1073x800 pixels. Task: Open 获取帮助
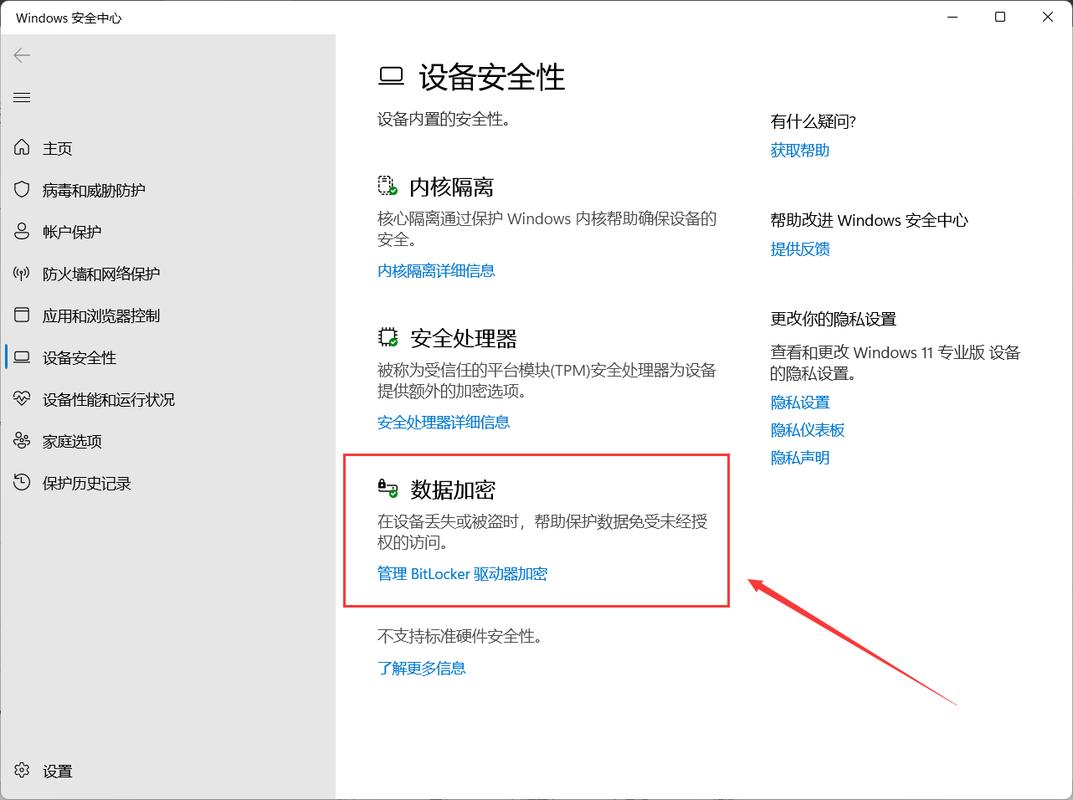(x=801, y=150)
